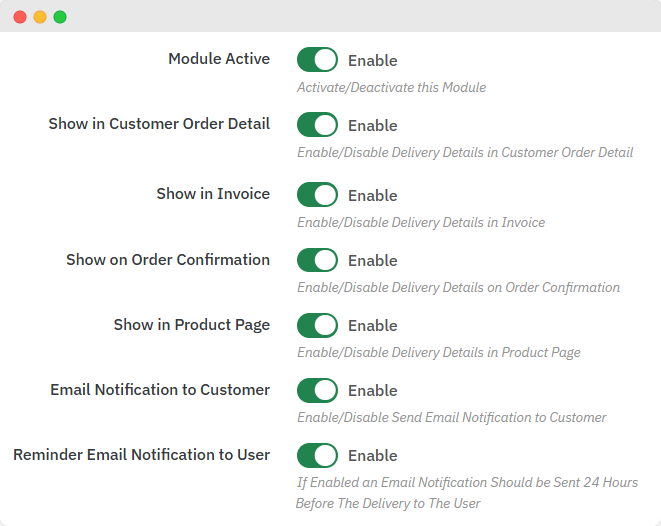661x526 pixels.
Task: Switch off Show on Order Confirmation
Action: point(317,260)
